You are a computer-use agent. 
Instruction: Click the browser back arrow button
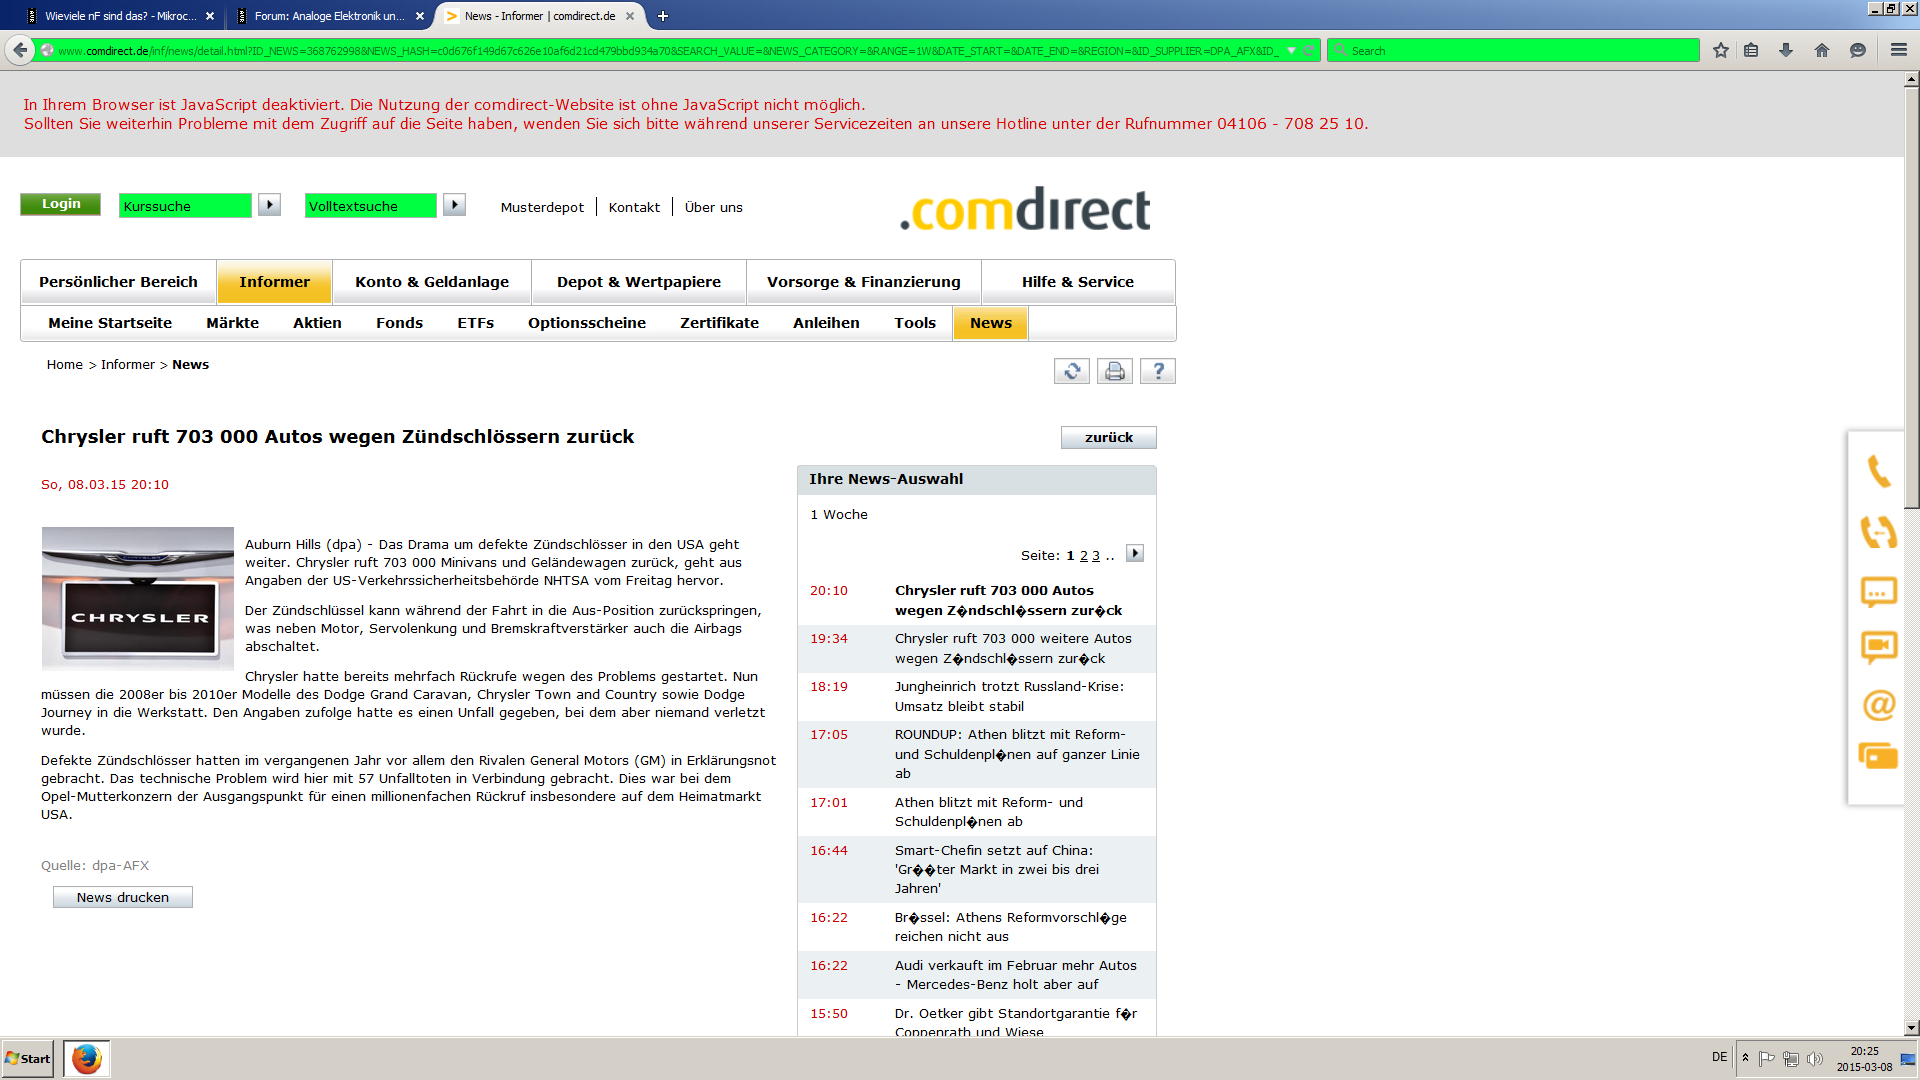click(20, 50)
